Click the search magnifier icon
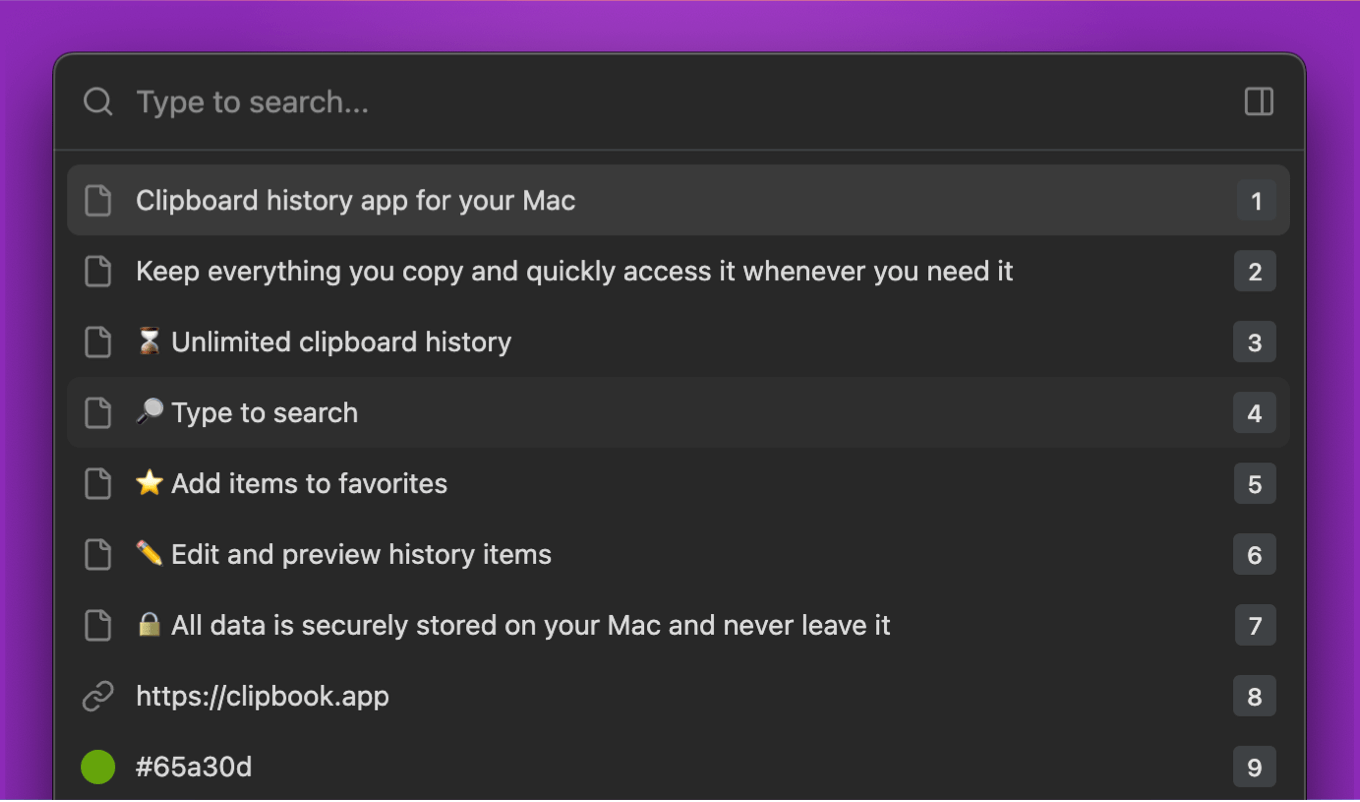This screenshot has width=1360, height=802. tap(97, 101)
